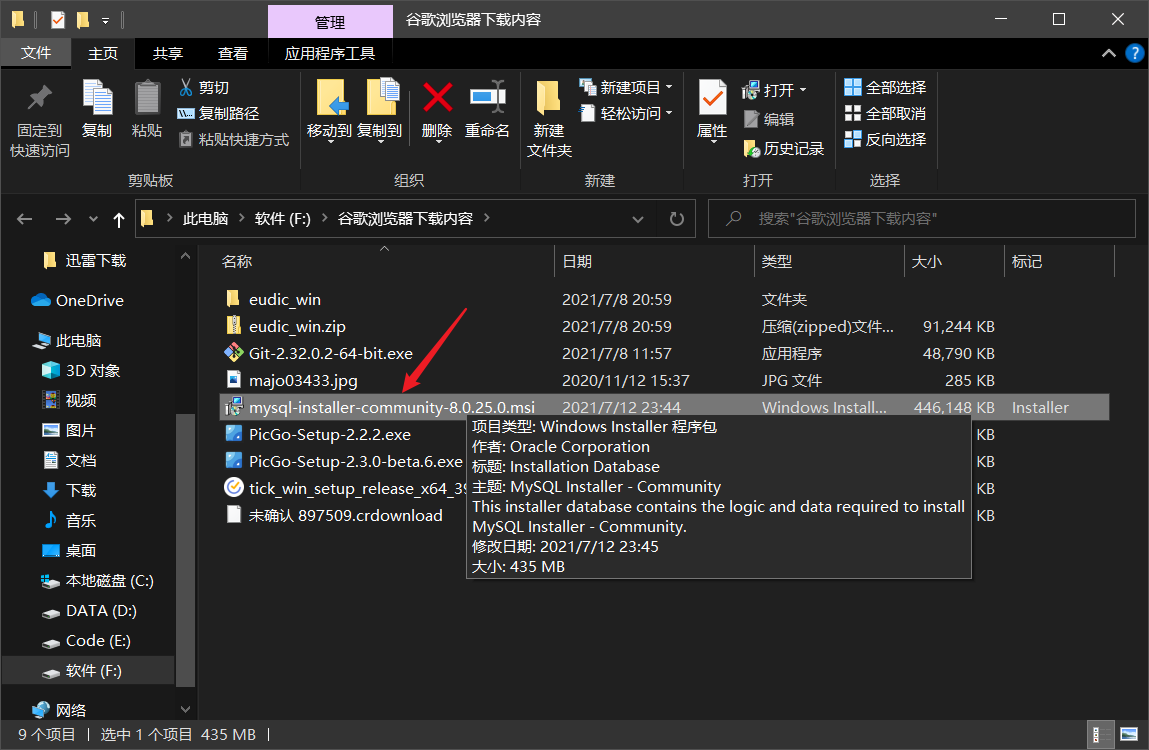Click the navigation pane vertical scrollbar

(185, 550)
